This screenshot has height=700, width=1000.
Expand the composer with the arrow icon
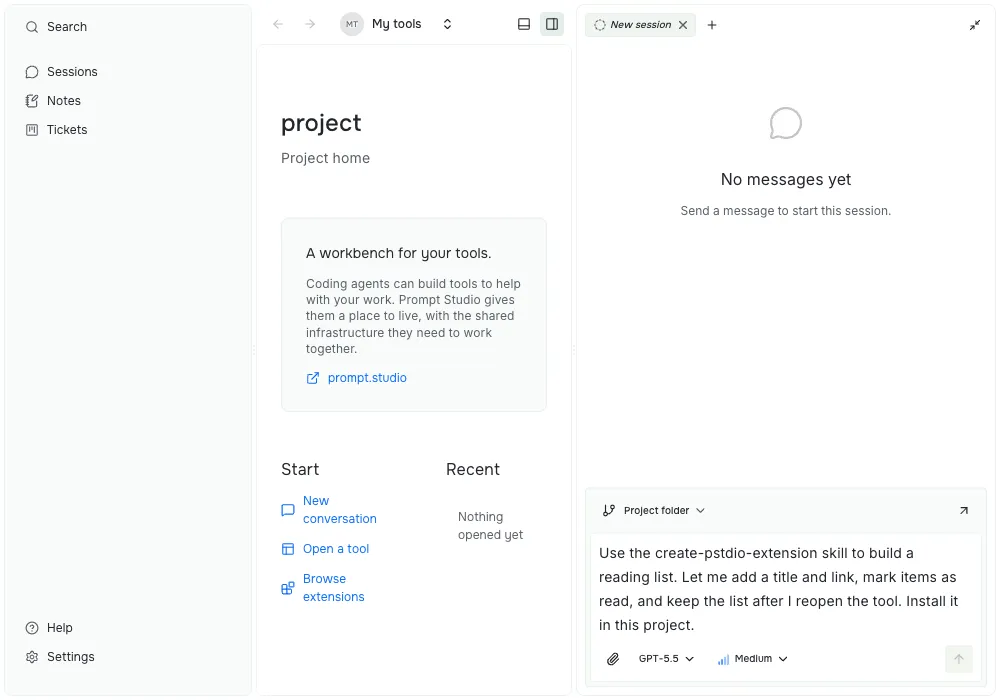pyautogui.click(x=964, y=511)
